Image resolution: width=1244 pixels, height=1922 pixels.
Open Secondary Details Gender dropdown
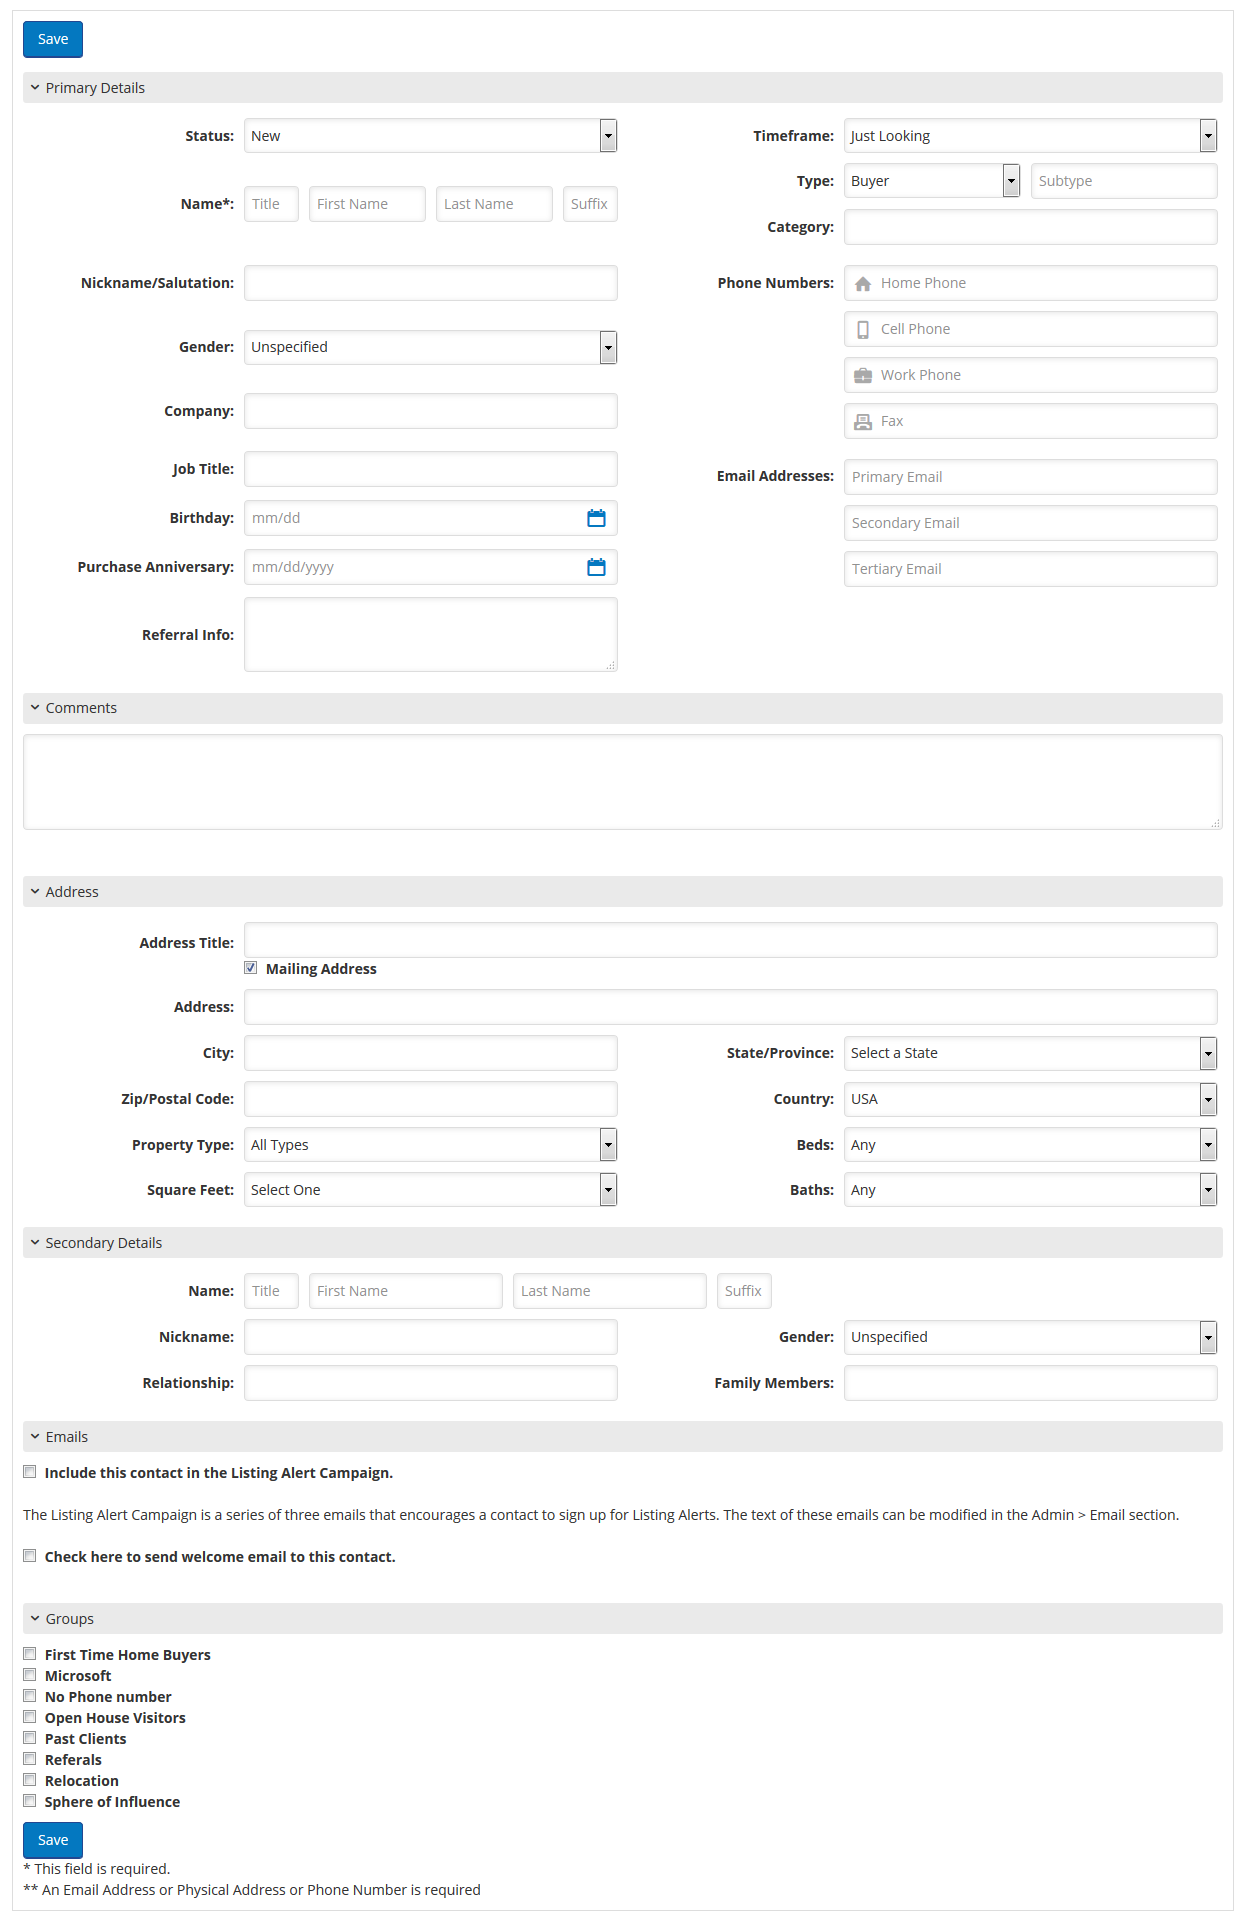[1031, 1337]
